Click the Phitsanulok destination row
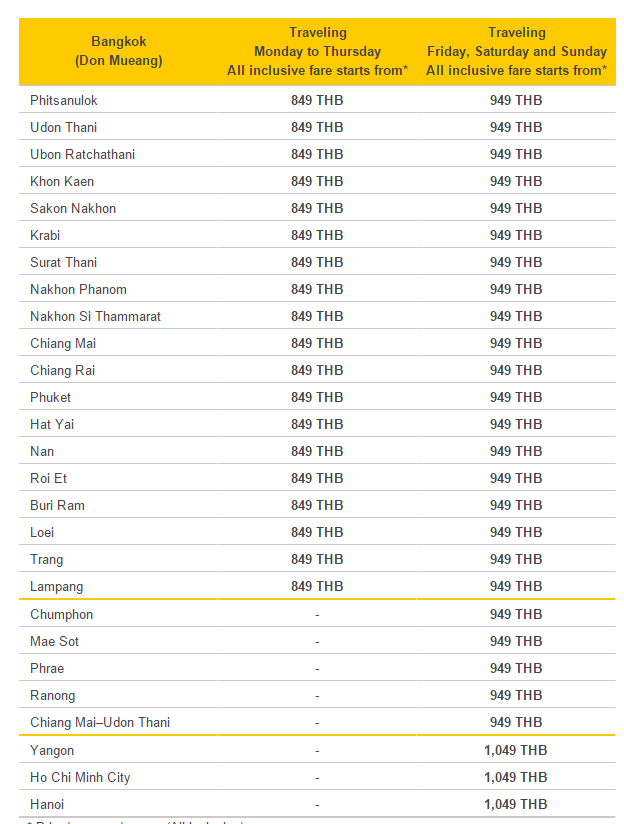624x824 pixels. 317,100
